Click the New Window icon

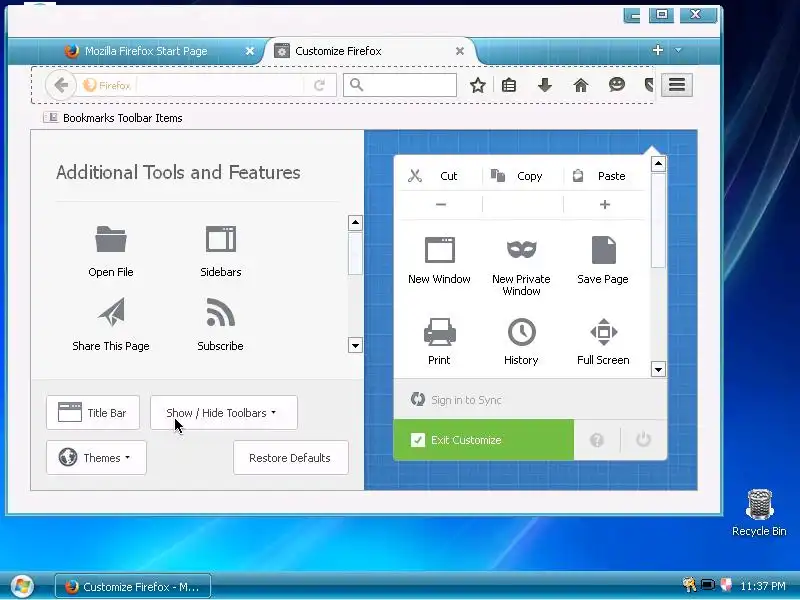pos(439,249)
